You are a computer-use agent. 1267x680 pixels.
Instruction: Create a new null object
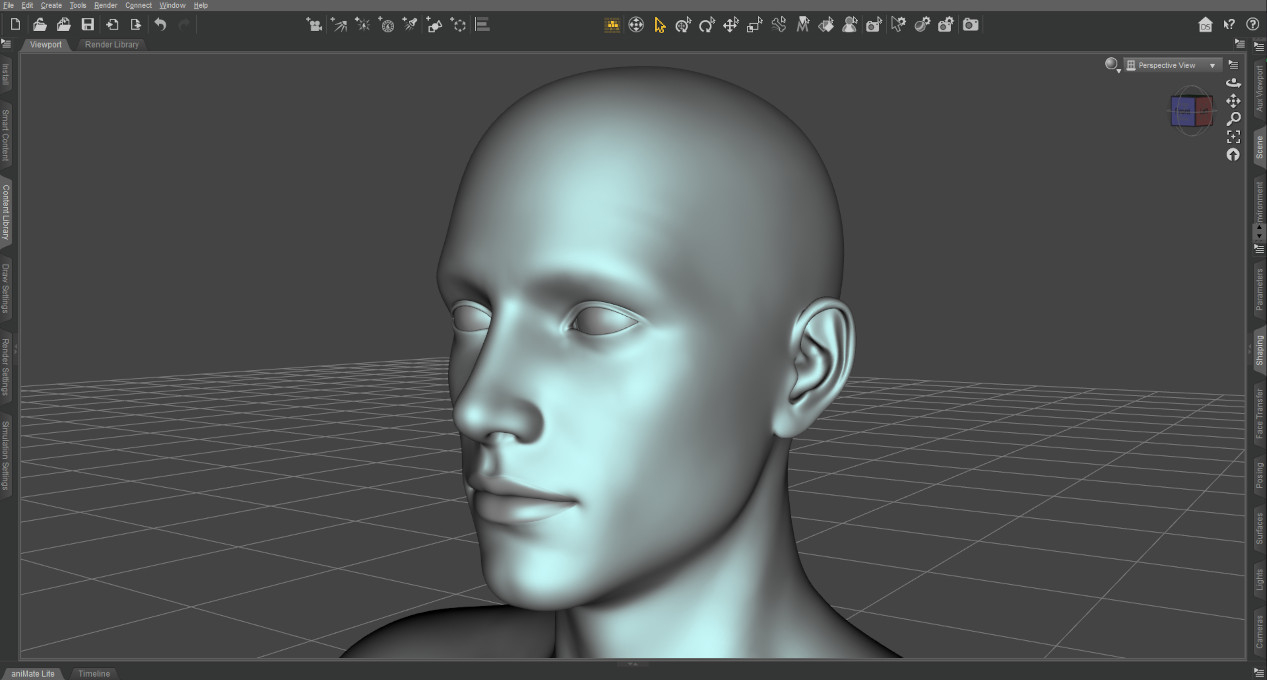(x=458, y=25)
